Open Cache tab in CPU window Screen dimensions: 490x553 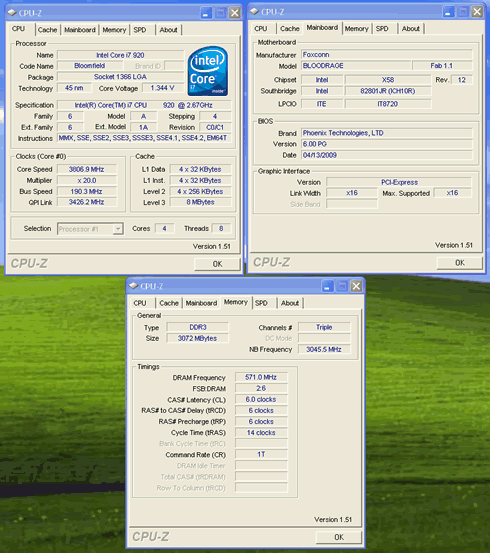tap(47, 30)
